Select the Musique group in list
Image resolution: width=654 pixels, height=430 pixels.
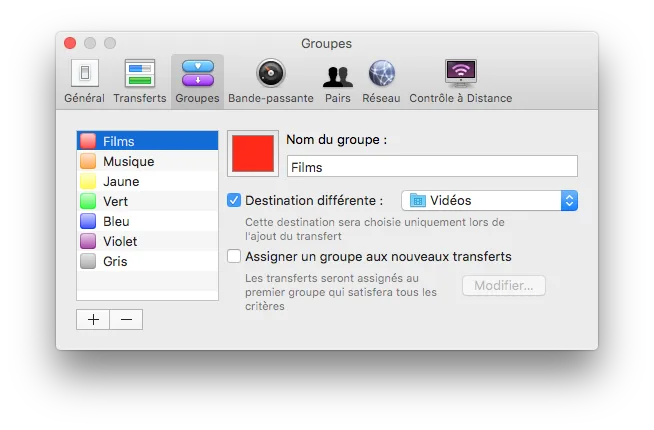[x=147, y=161]
